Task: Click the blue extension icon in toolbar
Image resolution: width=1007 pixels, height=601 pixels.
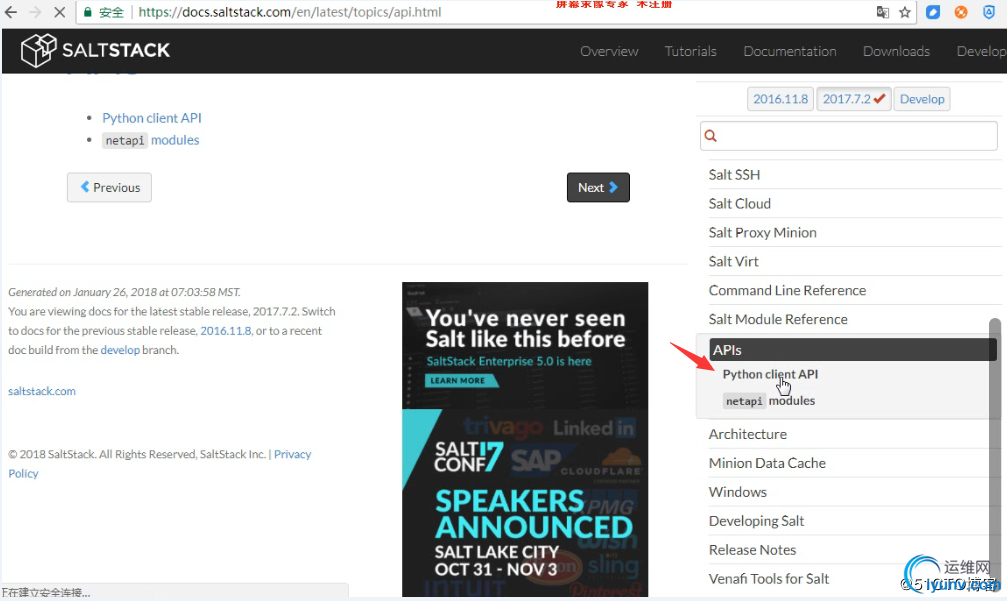Action: click(x=933, y=12)
